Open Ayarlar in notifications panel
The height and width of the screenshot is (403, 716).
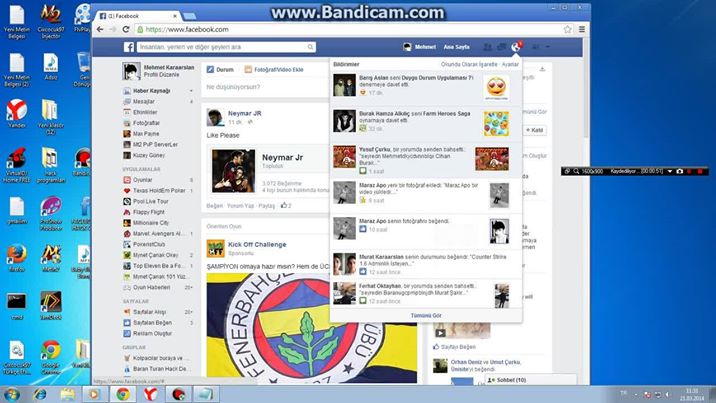510,64
